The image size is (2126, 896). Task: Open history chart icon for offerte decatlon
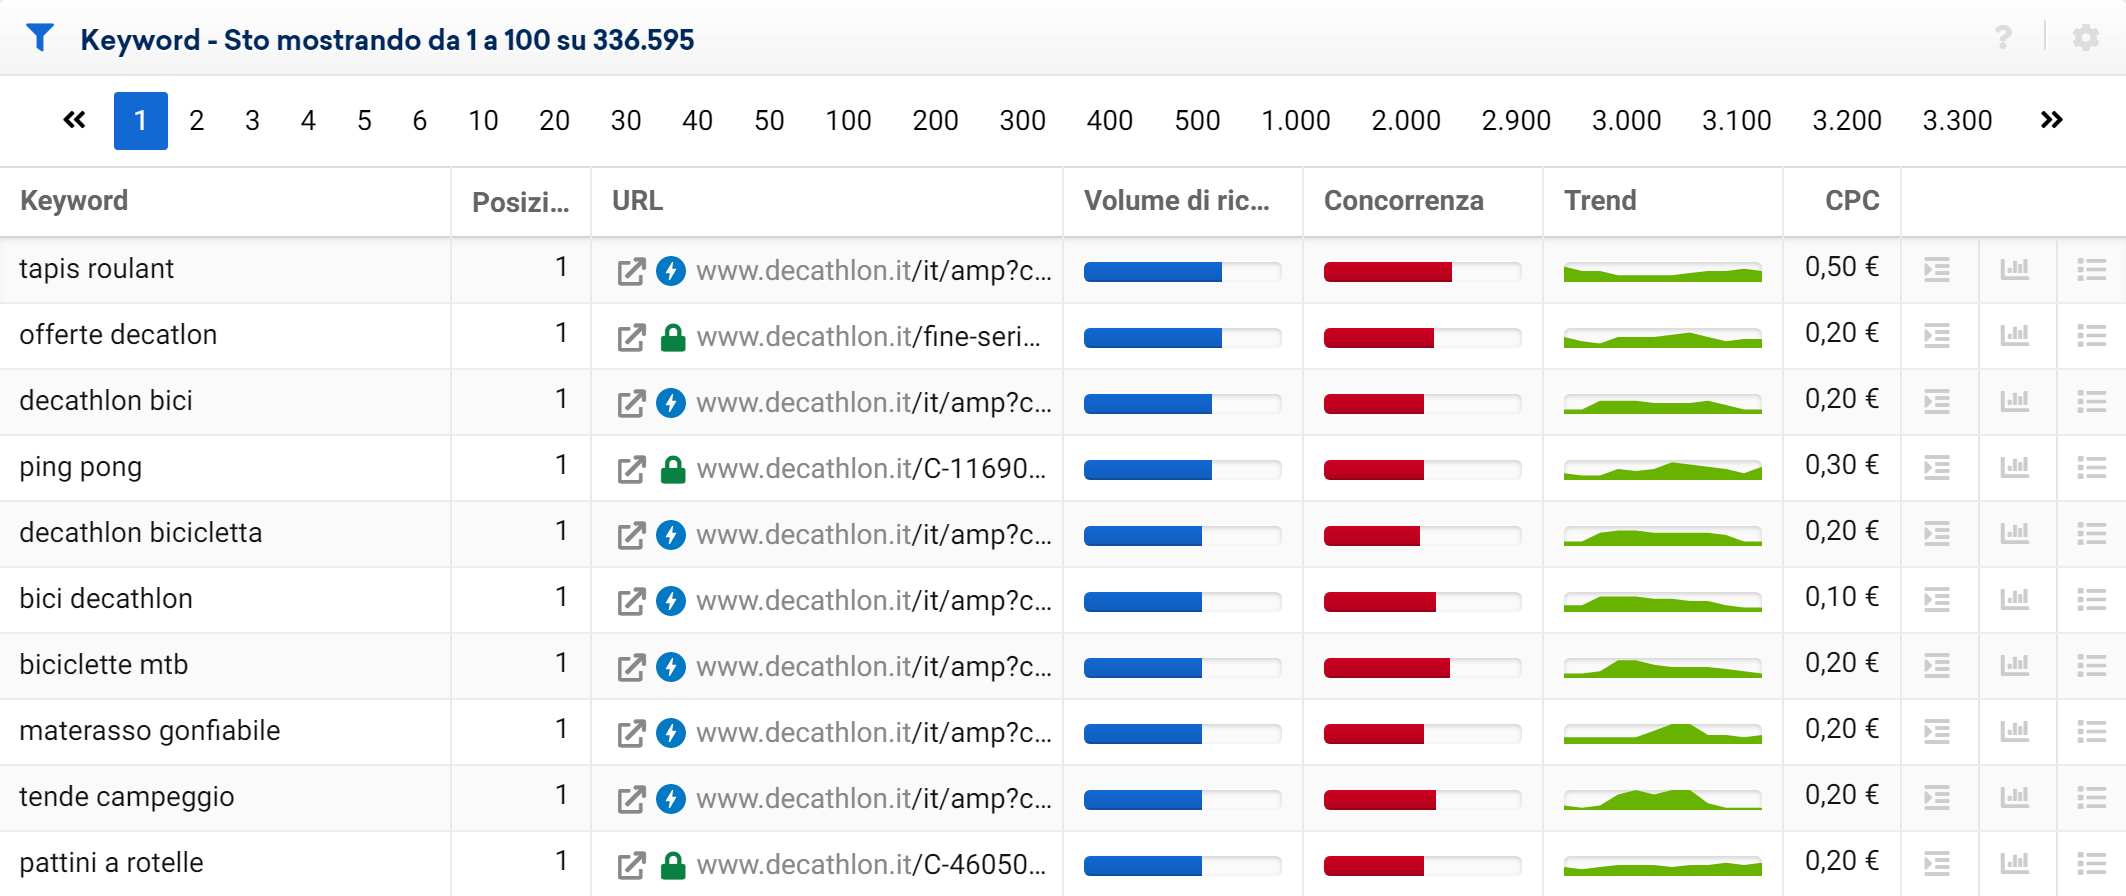coord(2014,335)
